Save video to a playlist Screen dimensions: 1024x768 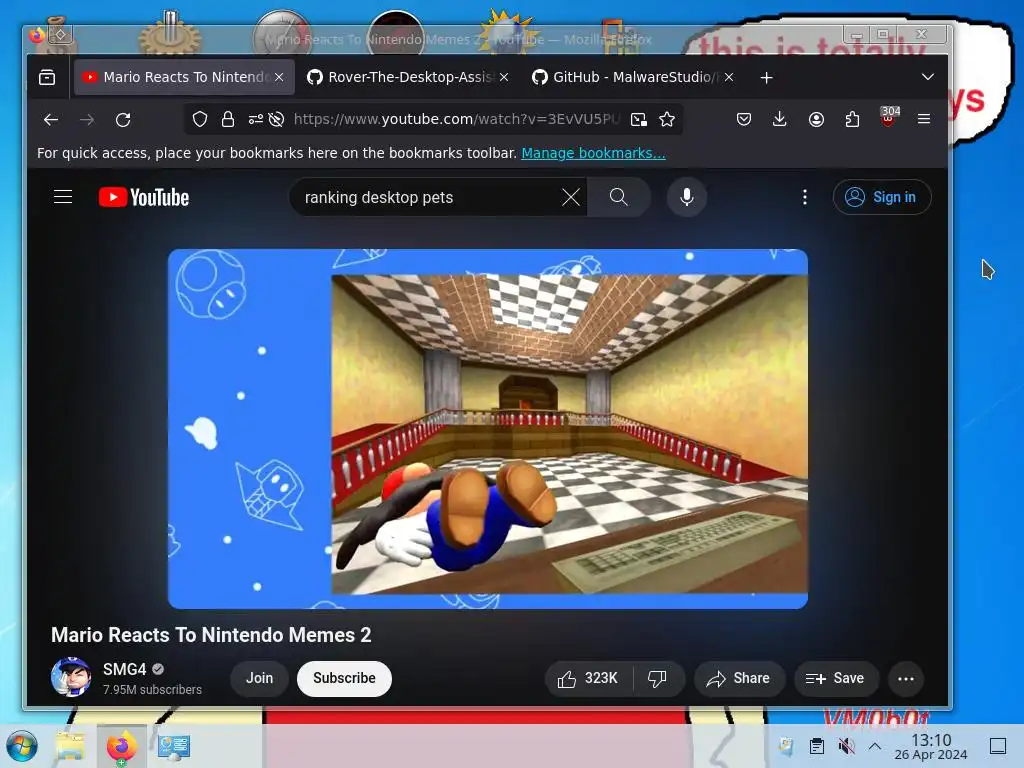tap(836, 679)
